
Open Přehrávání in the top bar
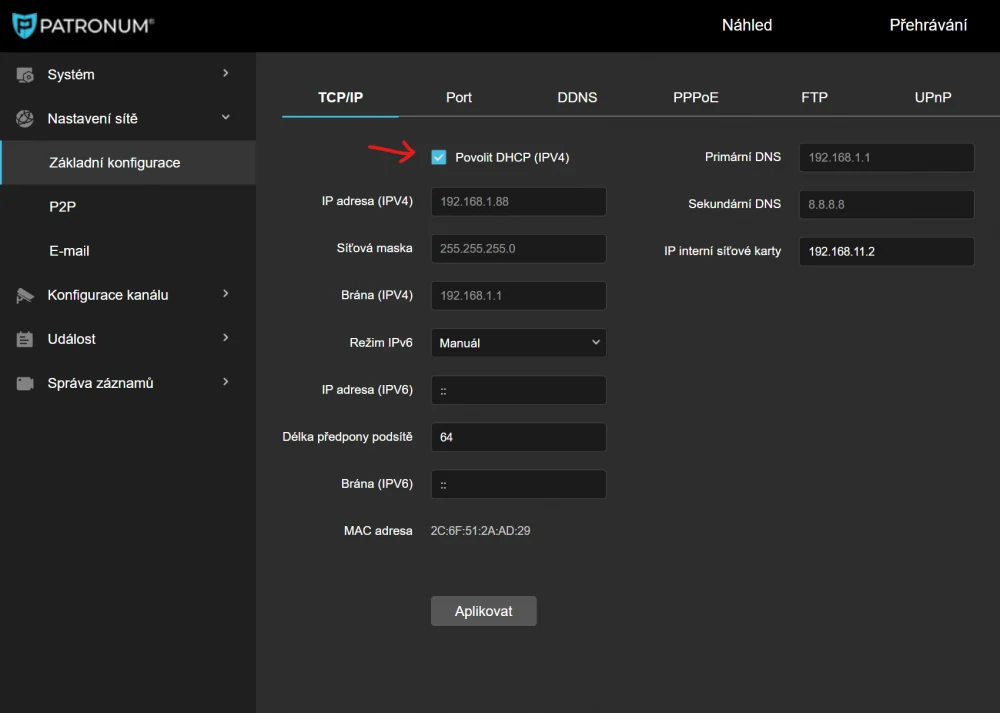point(928,25)
